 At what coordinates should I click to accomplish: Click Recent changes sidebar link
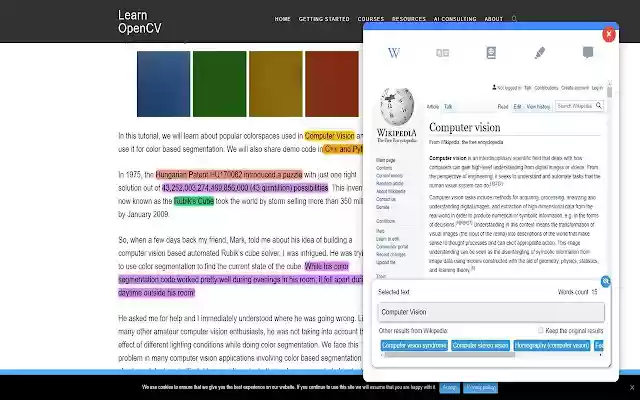point(391,254)
